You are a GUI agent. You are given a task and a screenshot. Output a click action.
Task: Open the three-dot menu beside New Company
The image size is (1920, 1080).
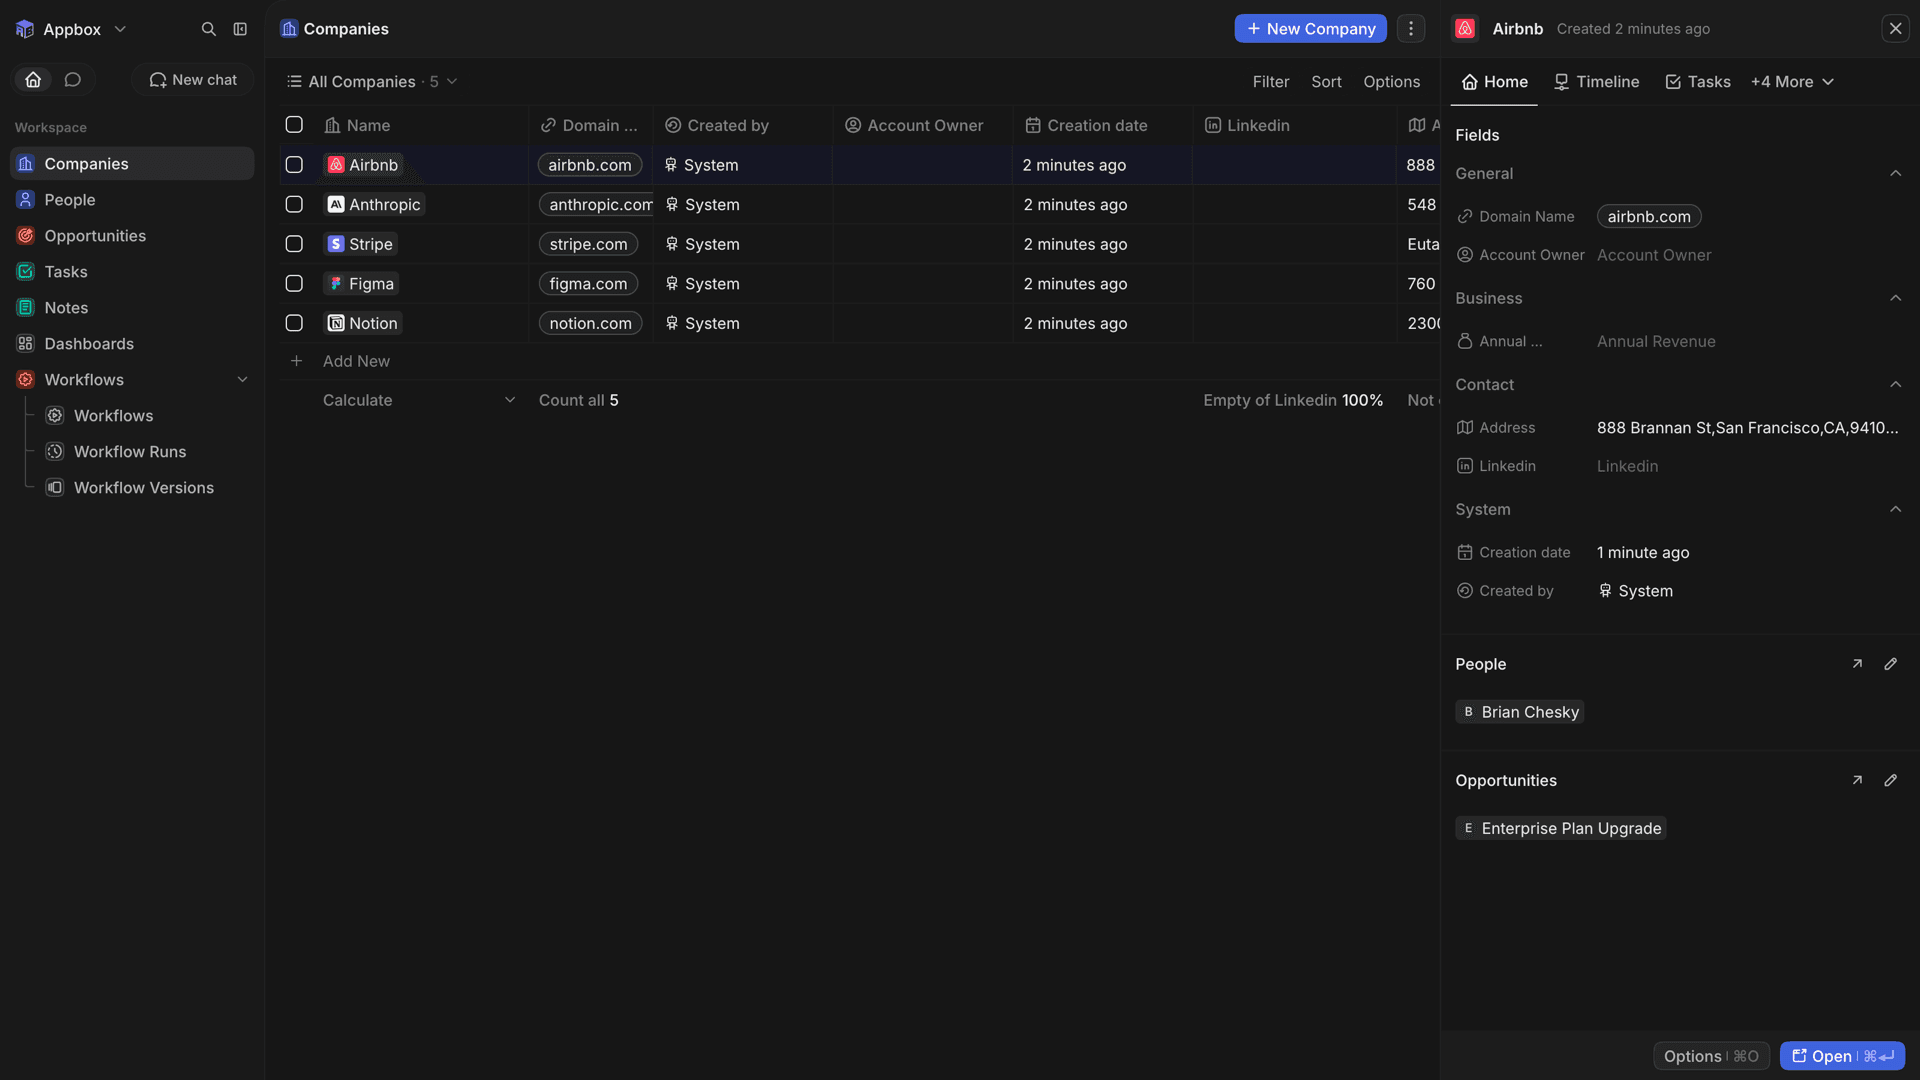[x=1411, y=29]
